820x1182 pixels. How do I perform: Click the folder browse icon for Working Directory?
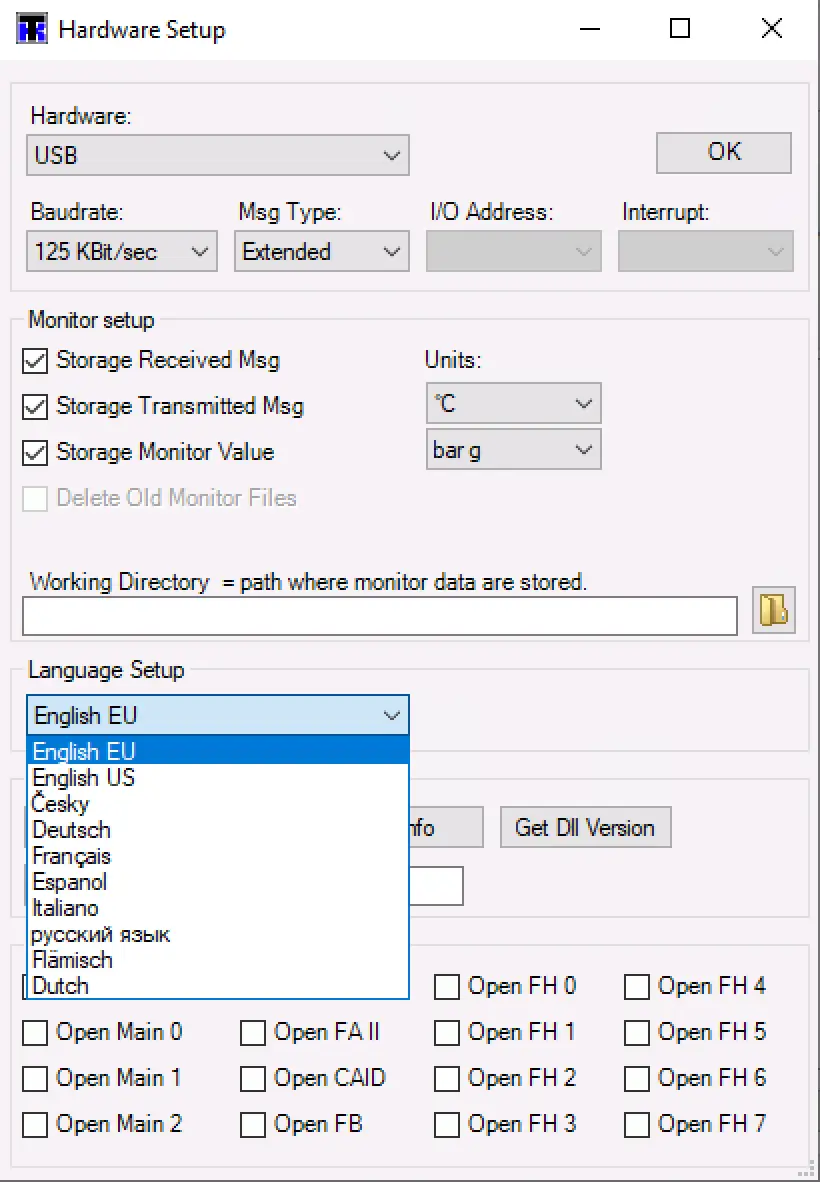773,610
